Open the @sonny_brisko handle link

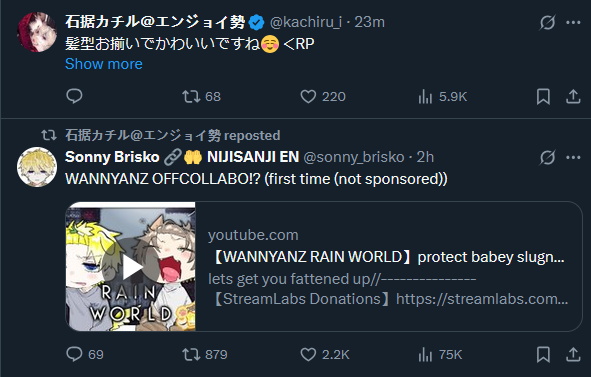coord(354,157)
